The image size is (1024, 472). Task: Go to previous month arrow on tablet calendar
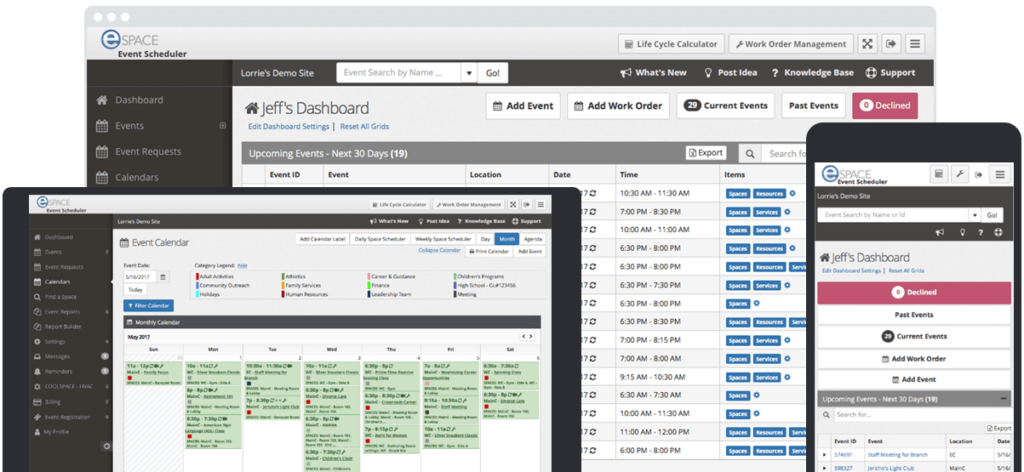[524, 336]
